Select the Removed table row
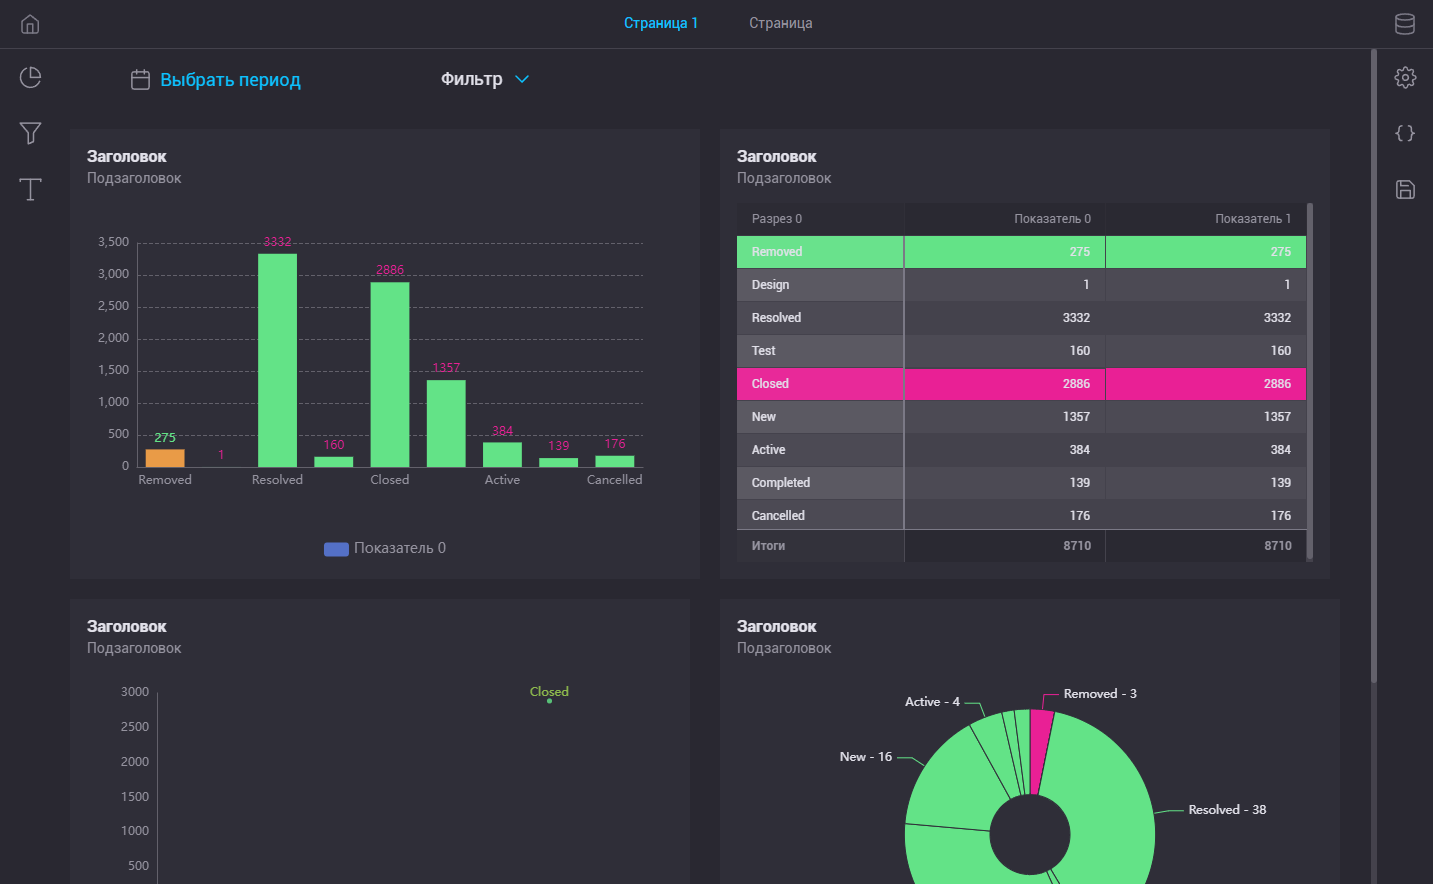 [x=1021, y=252]
